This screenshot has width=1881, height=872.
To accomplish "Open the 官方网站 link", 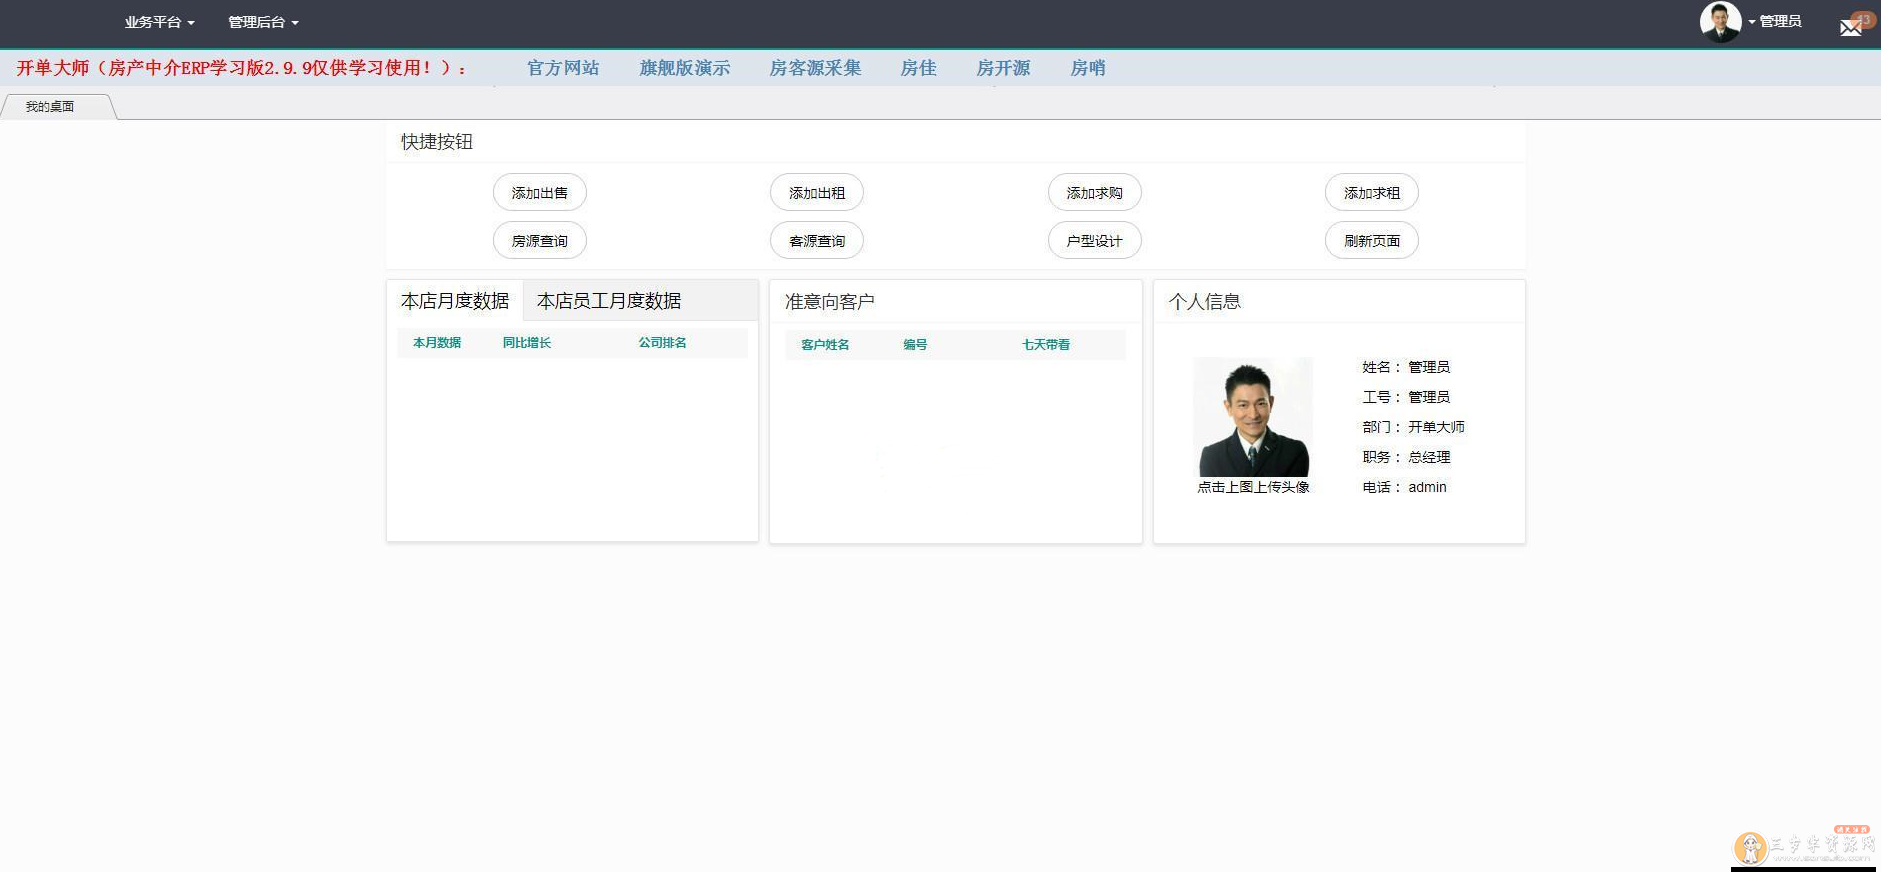I will (x=563, y=68).
